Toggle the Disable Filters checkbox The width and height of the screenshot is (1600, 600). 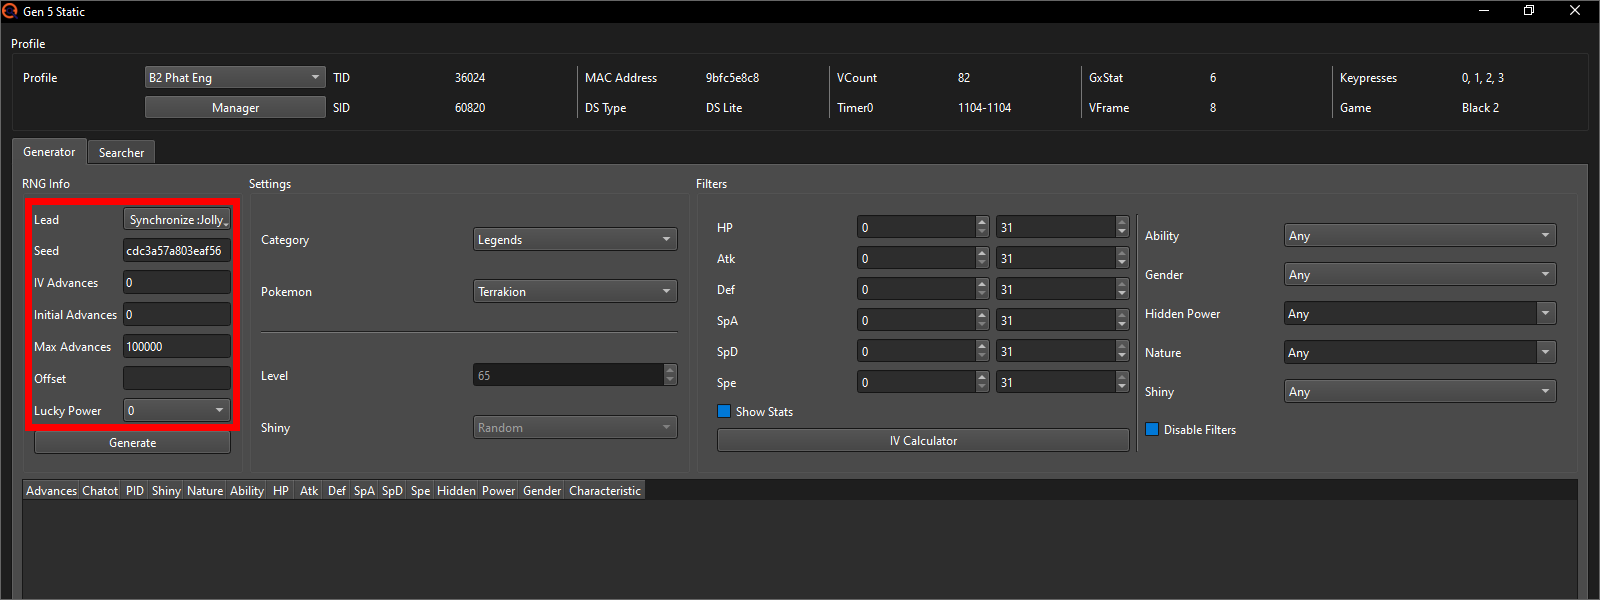tap(1152, 429)
